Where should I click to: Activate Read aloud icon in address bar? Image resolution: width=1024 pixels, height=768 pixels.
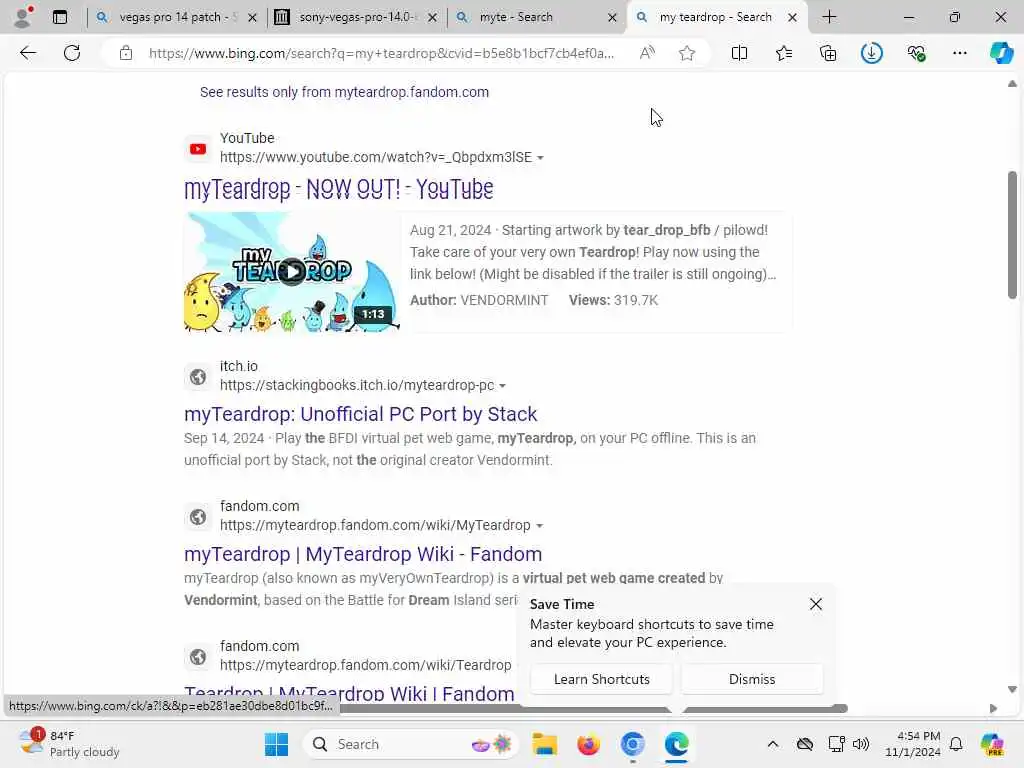point(647,53)
